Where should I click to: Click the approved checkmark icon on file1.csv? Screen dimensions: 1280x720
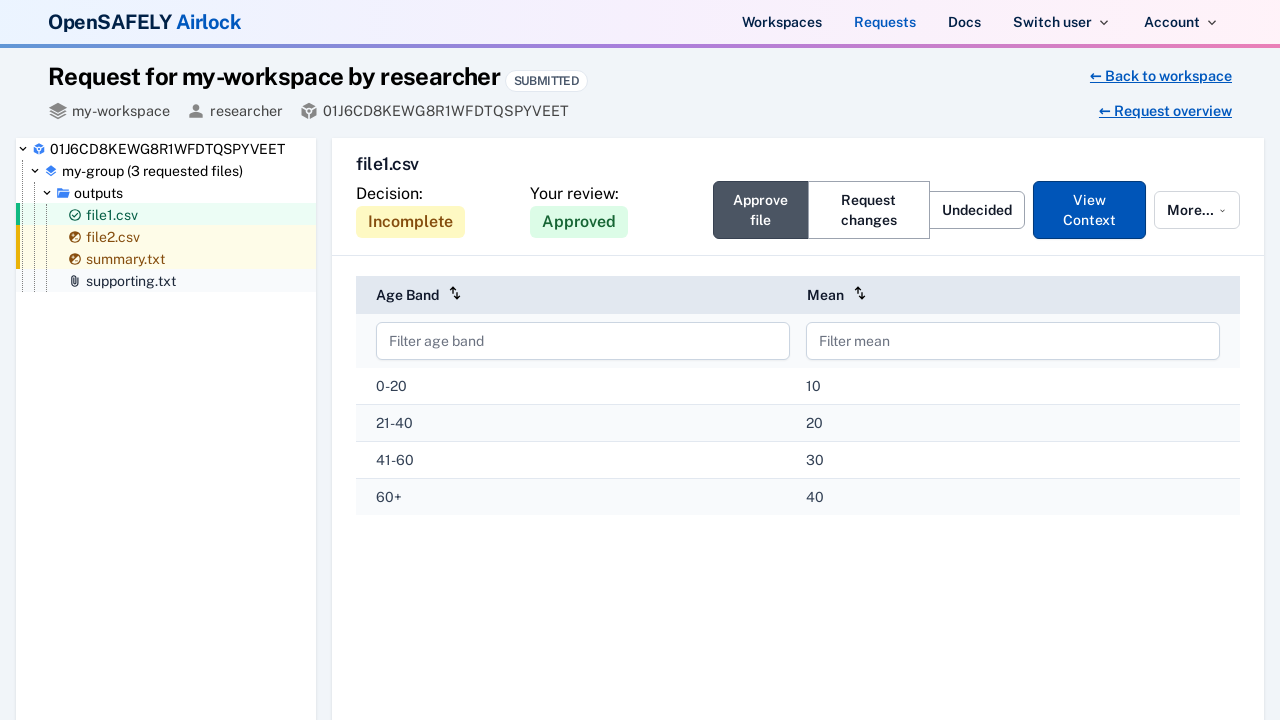[74, 215]
